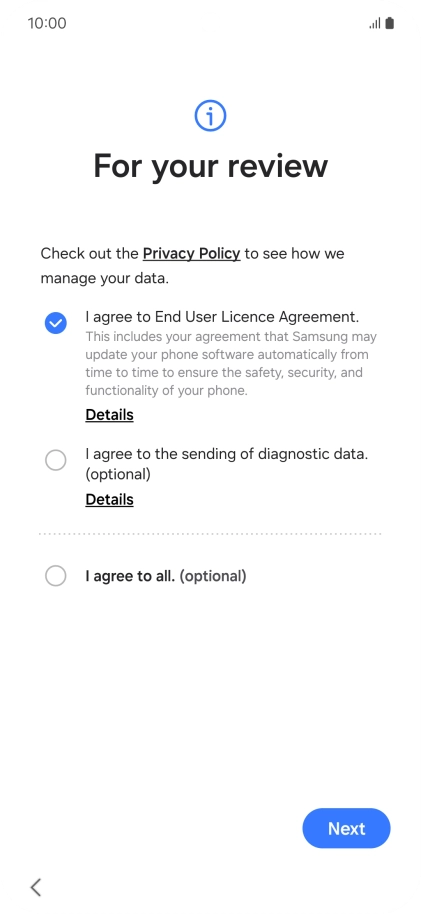Open Details under diagnostic data option

(x=110, y=500)
